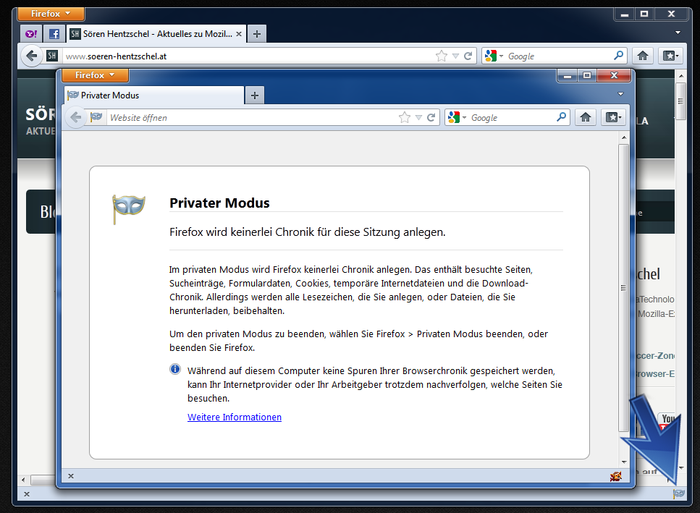The image size is (700, 513).
Task: Open a new tab in the back window
Action: point(257,34)
